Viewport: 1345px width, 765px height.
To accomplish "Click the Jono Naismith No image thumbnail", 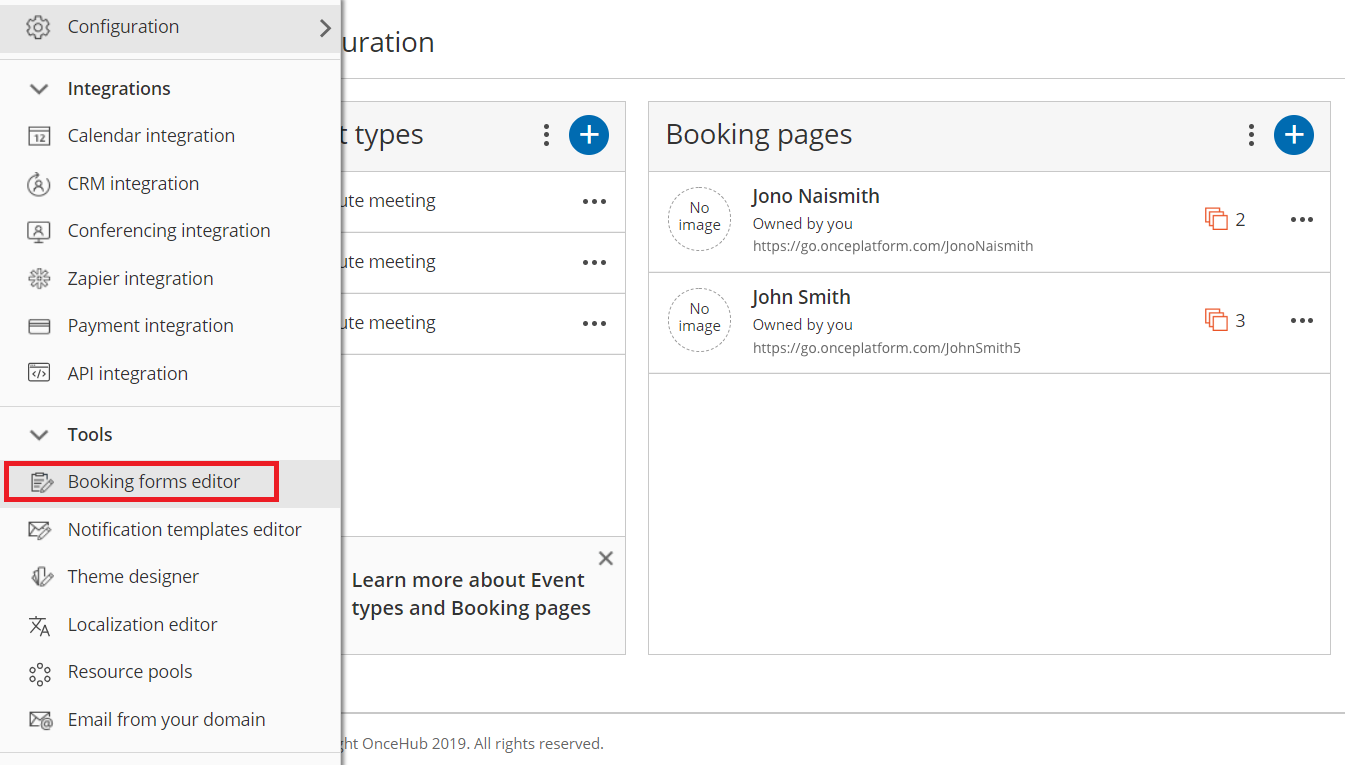I will click(699, 217).
